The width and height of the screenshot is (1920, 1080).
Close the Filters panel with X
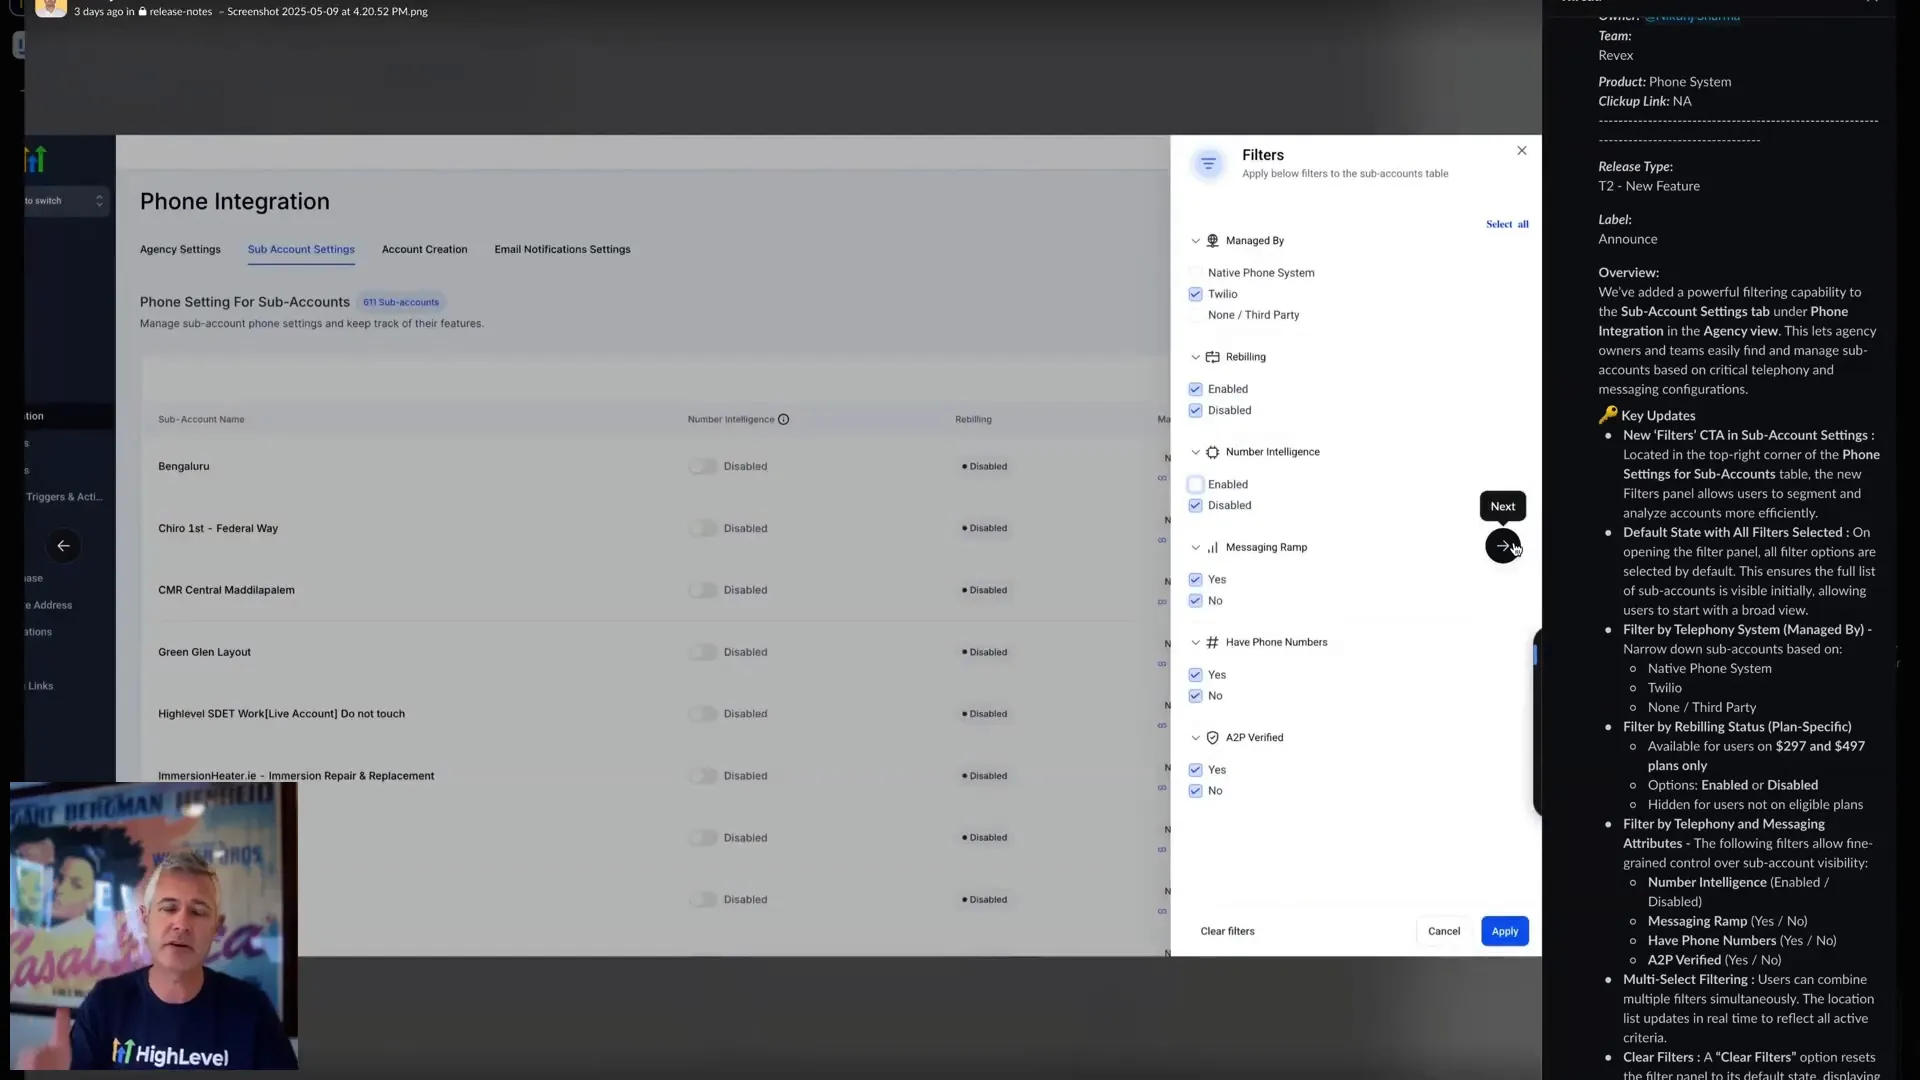click(x=1522, y=151)
